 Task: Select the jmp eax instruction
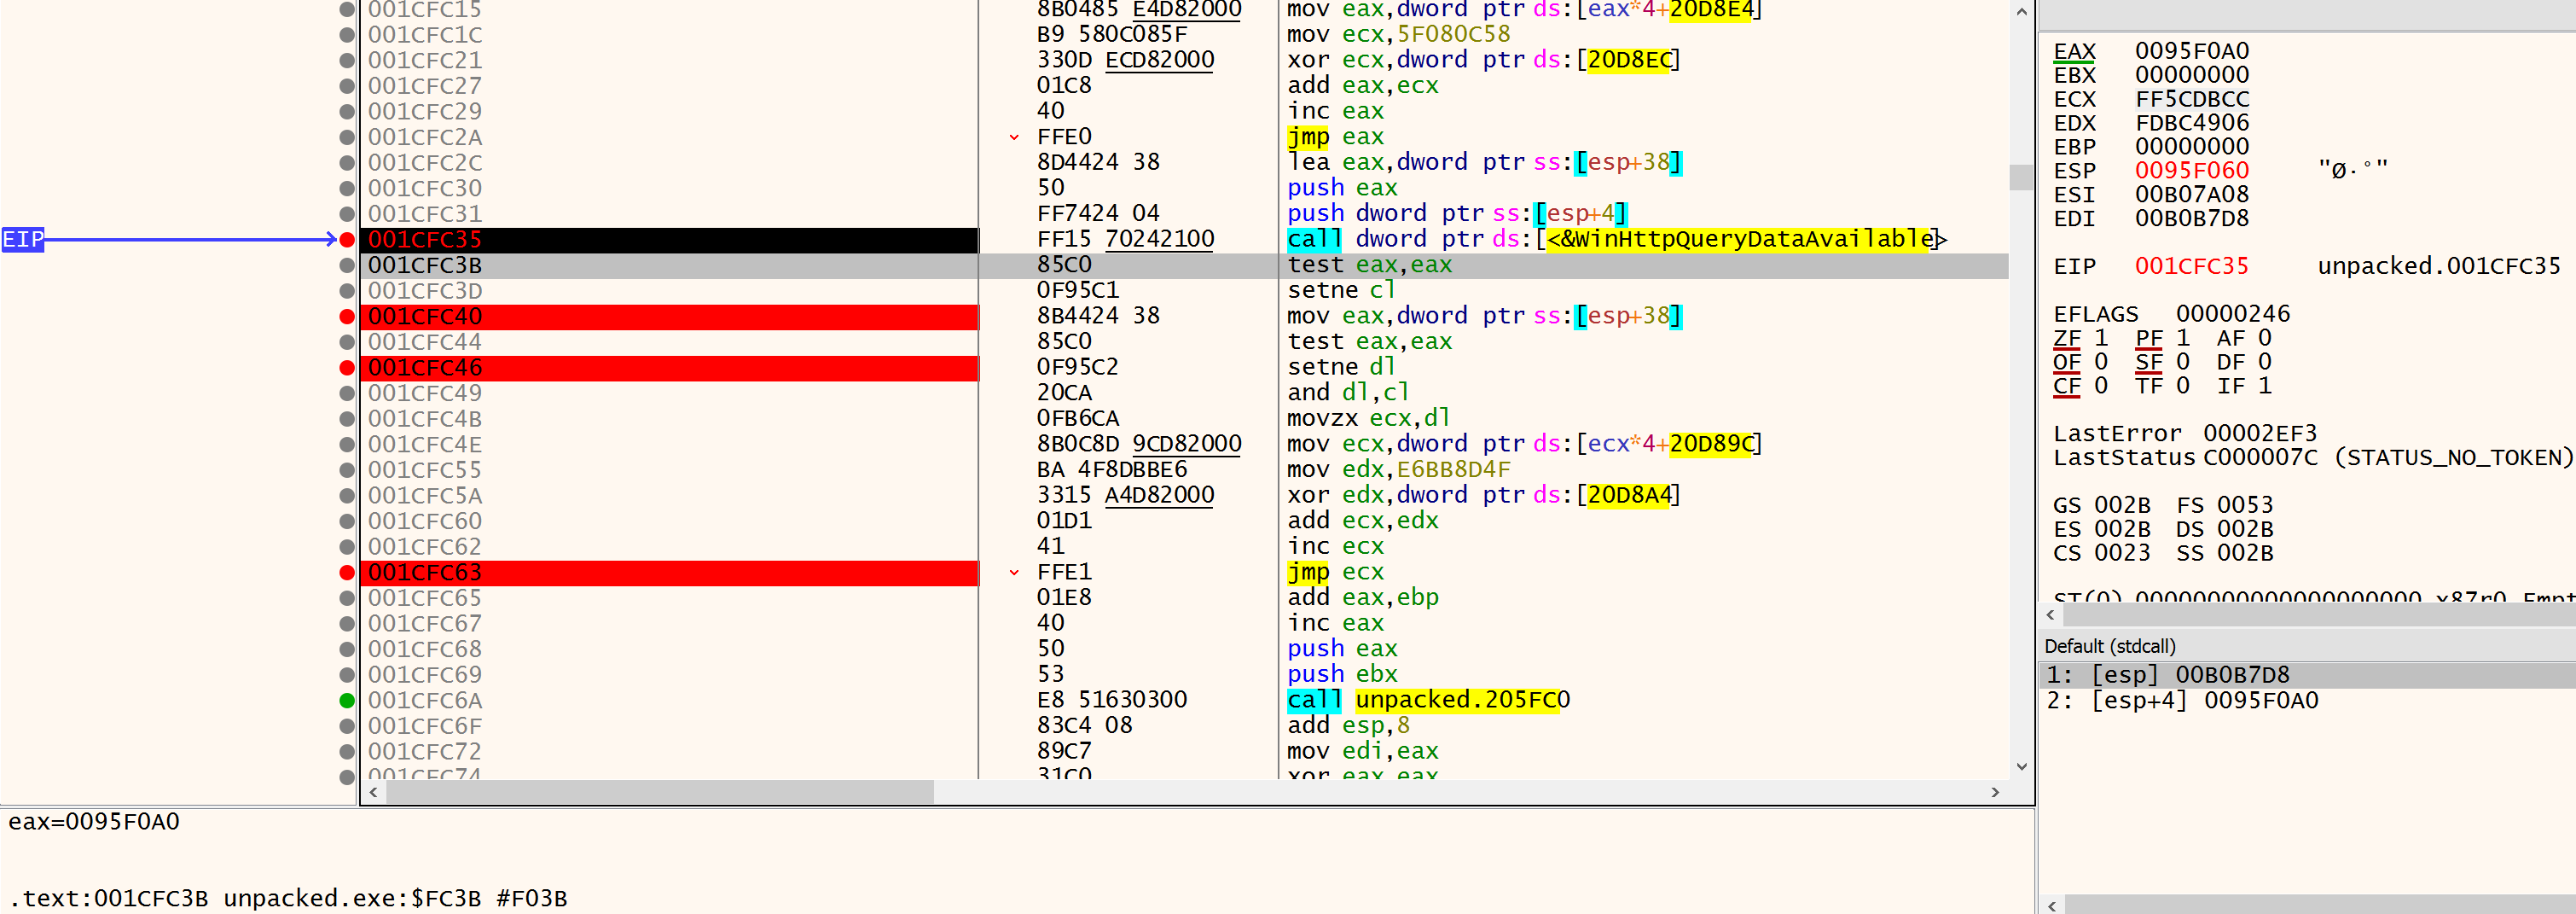(1335, 137)
